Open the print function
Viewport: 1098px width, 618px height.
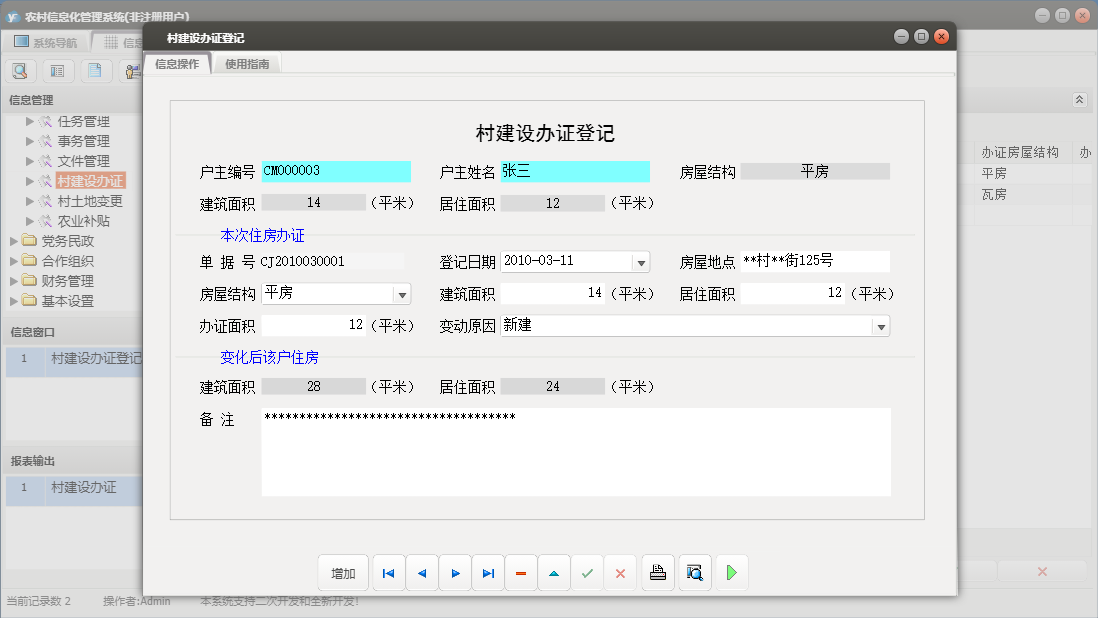point(657,572)
